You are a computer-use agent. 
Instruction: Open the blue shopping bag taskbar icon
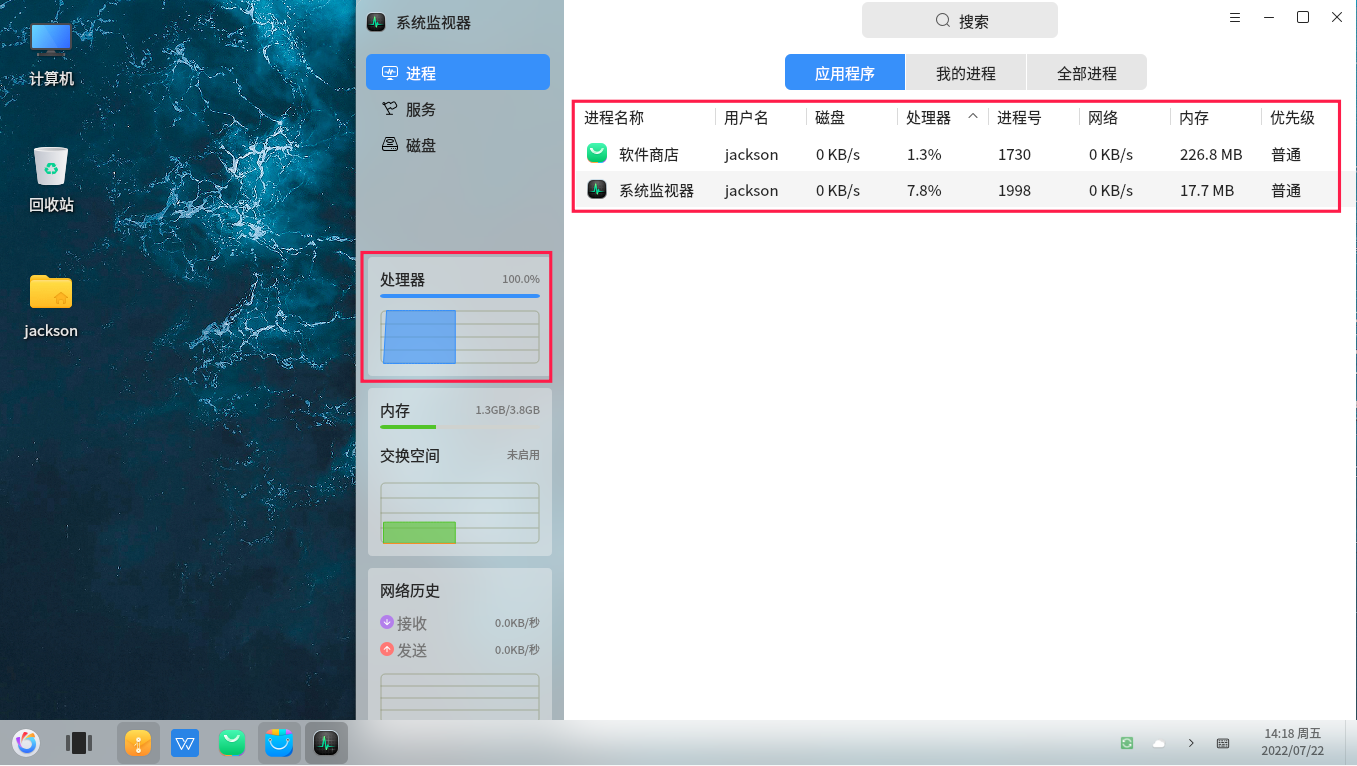pyautogui.click(x=279, y=743)
